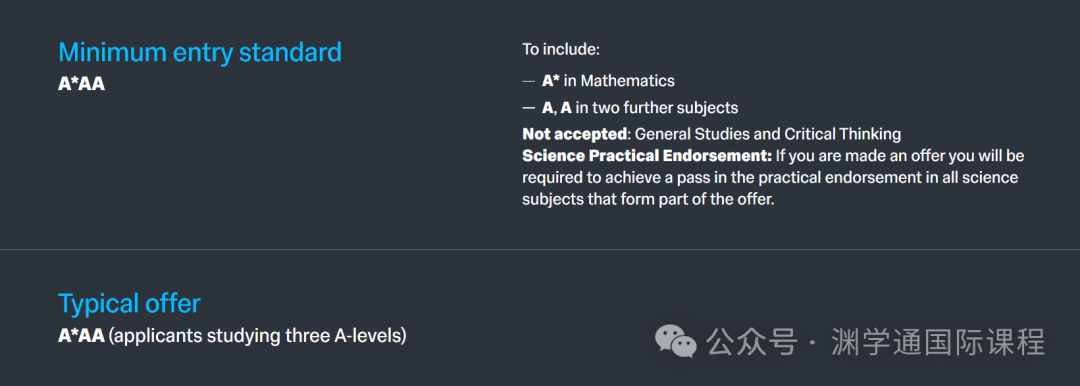
Task: Click bold 'Science Practical Endorsement:' label
Action: [647, 155]
